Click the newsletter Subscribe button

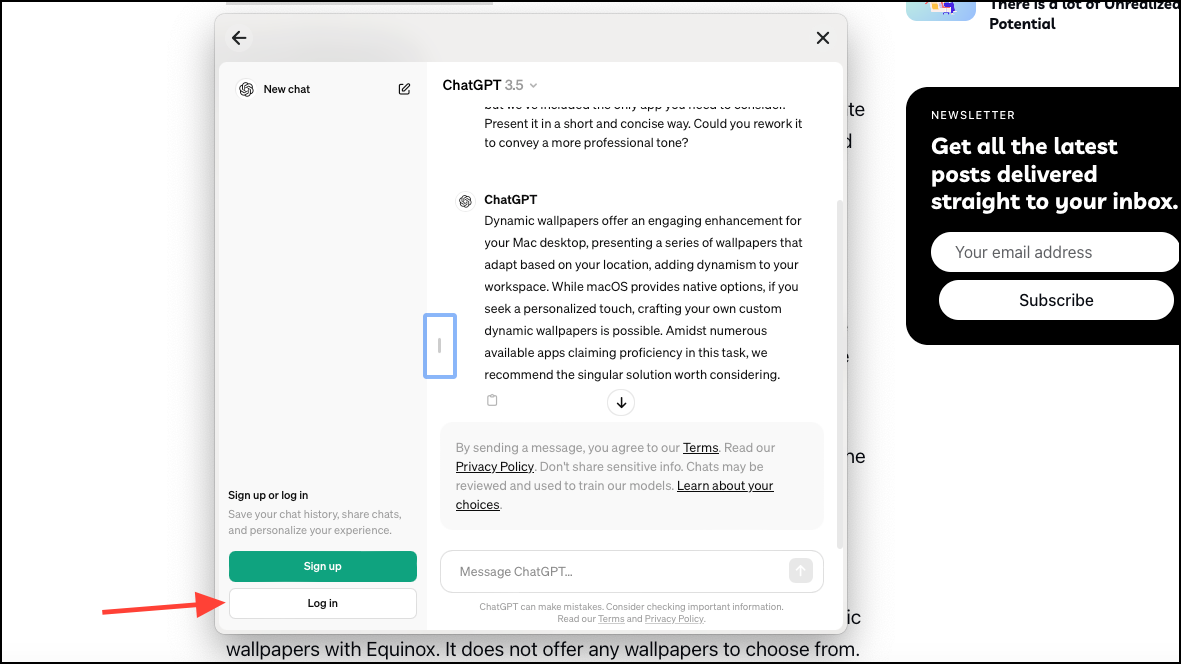[1056, 300]
